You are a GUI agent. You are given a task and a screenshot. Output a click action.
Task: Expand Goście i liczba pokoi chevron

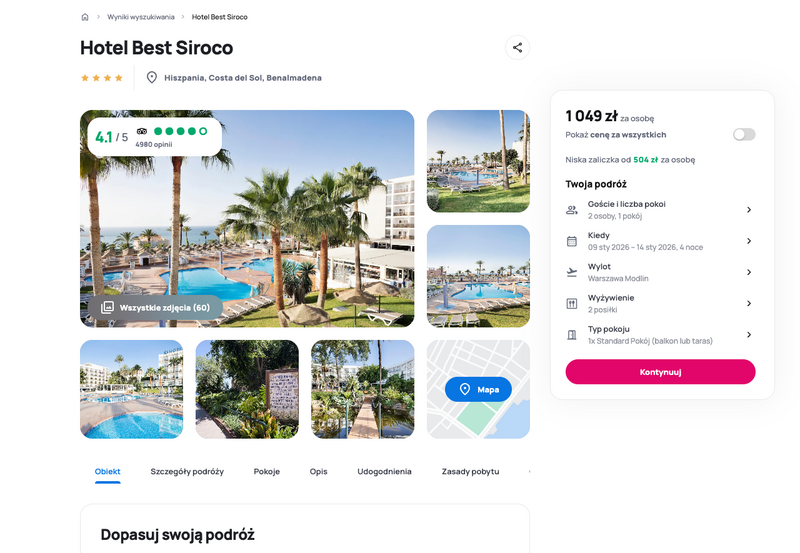(748, 210)
